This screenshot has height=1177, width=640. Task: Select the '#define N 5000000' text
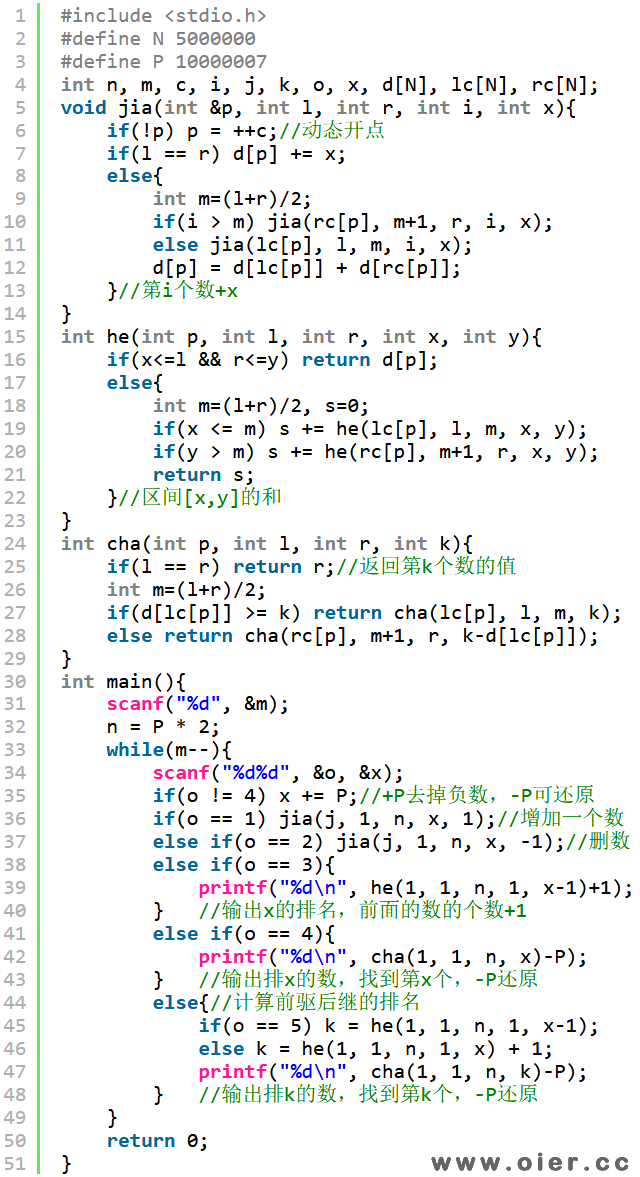pyautogui.click(x=158, y=38)
